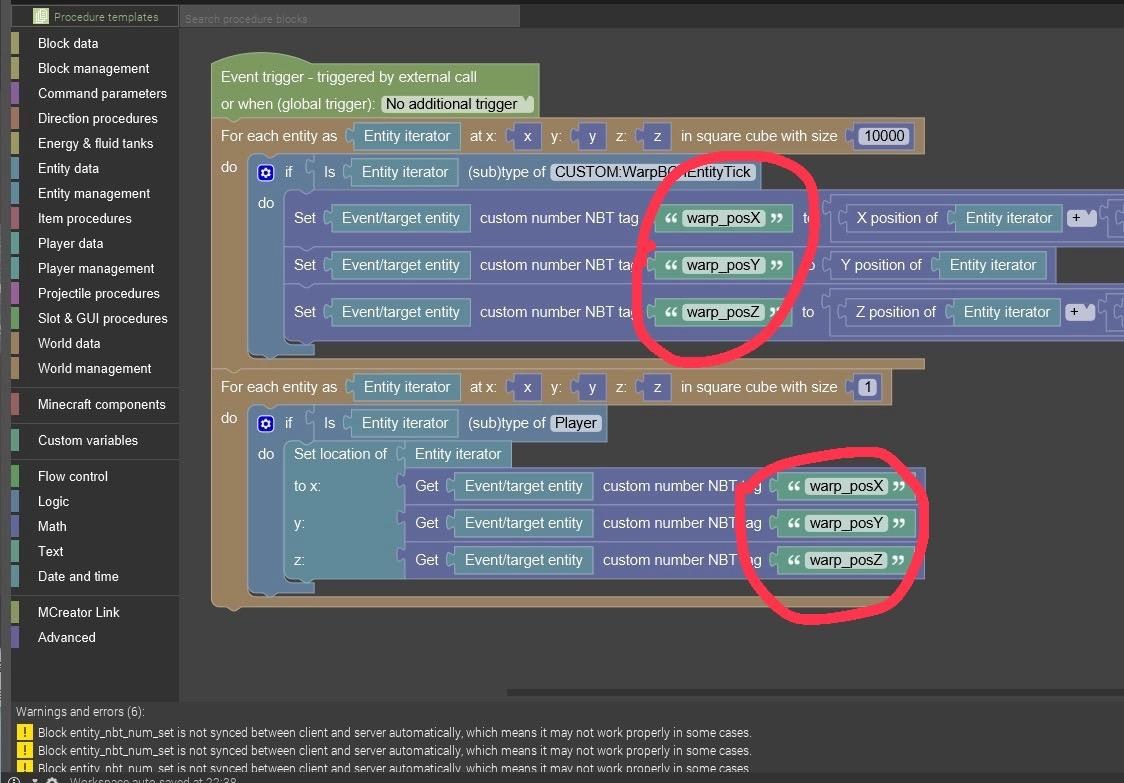Click the Search procedure blocks field

click(x=350, y=18)
